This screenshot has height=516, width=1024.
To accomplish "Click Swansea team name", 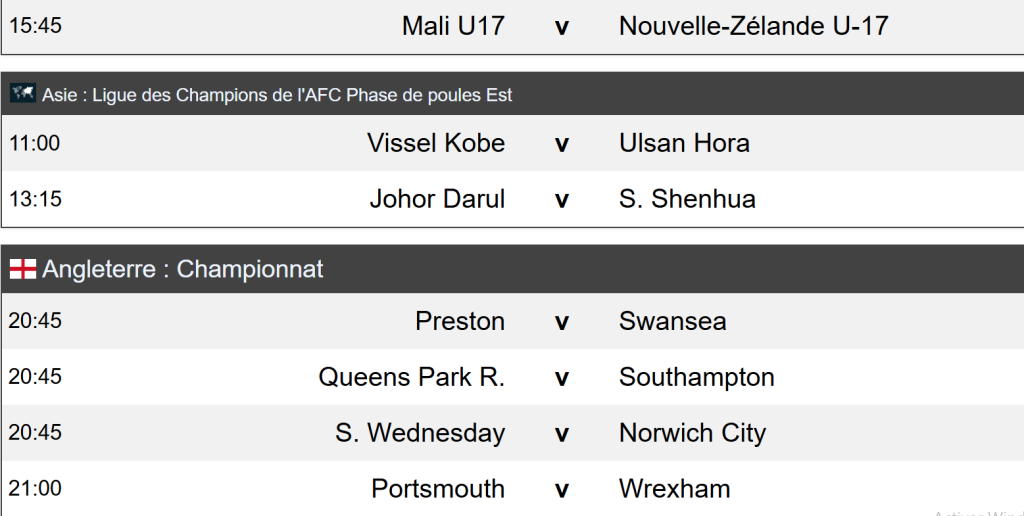I will (x=672, y=321).
